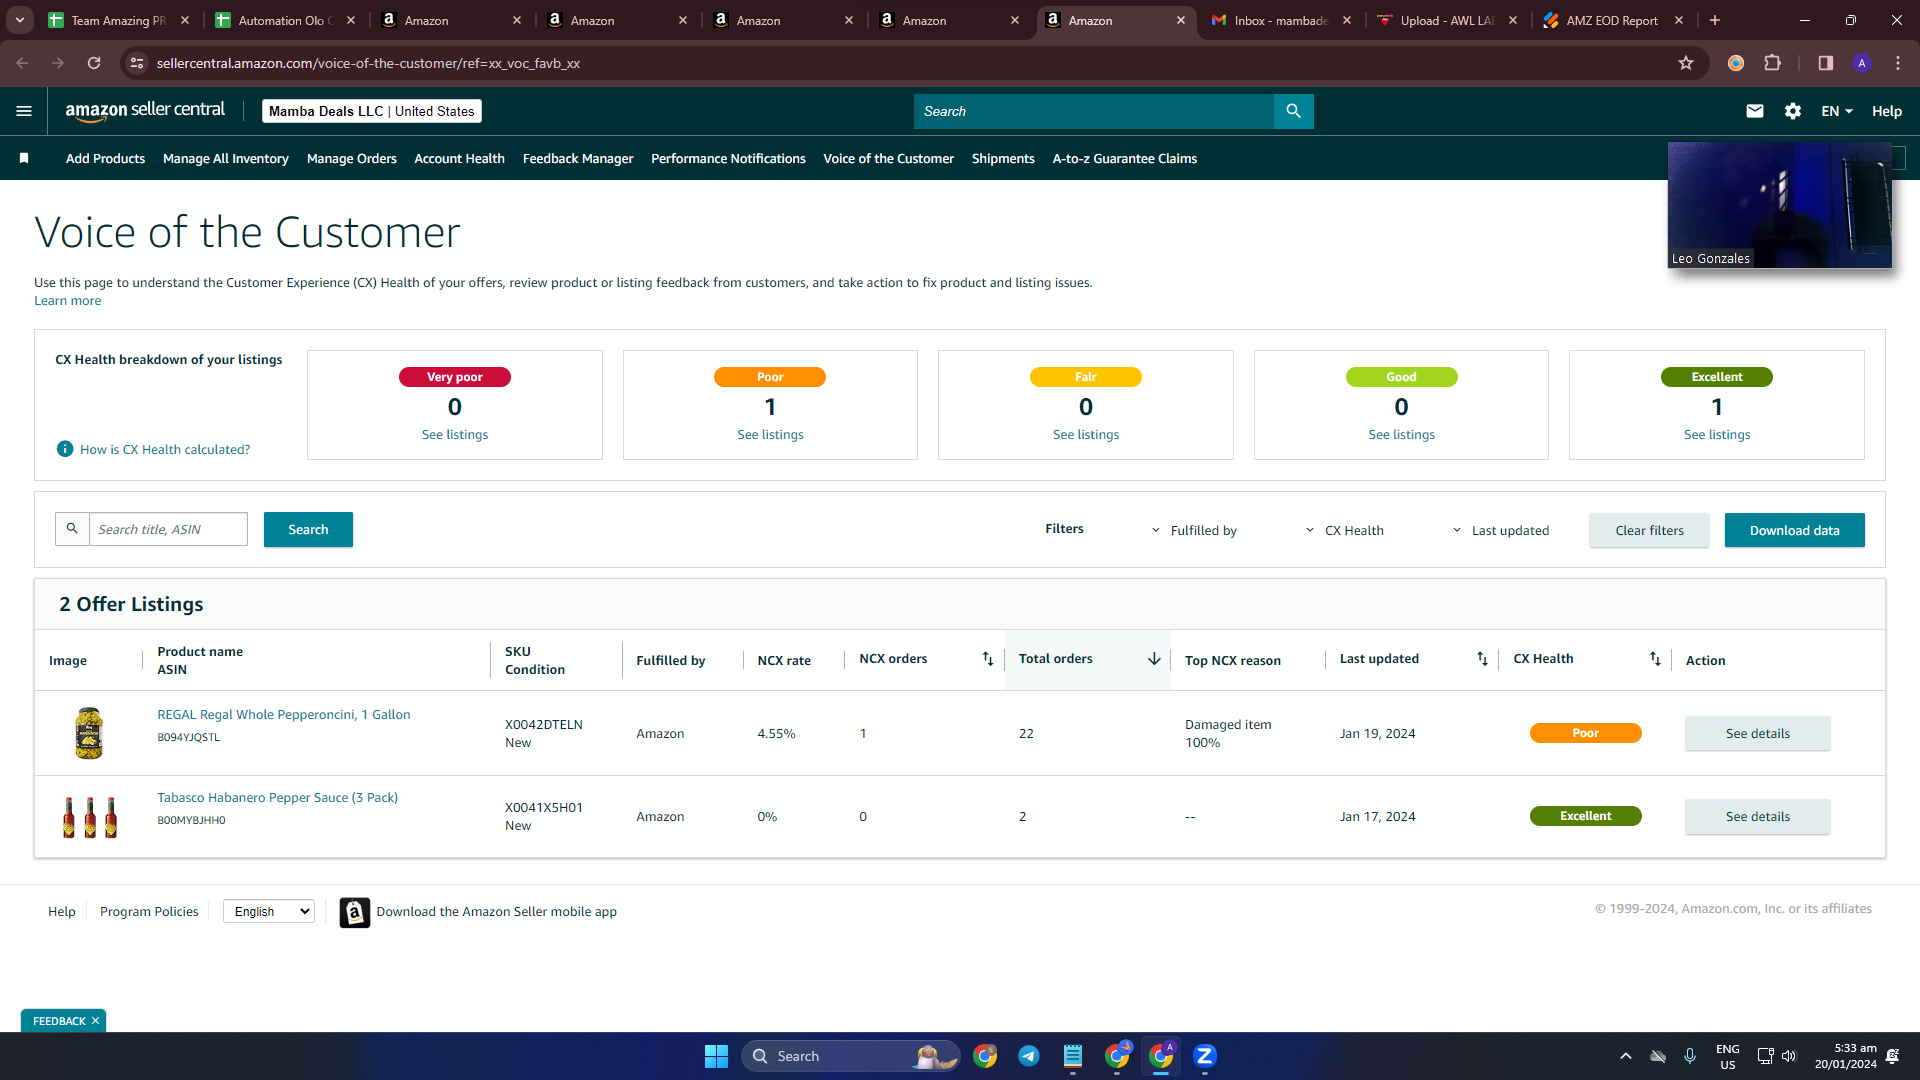This screenshot has width=1920, height=1080.
Task: View site information icon in address bar
Action: [x=138, y=63]
